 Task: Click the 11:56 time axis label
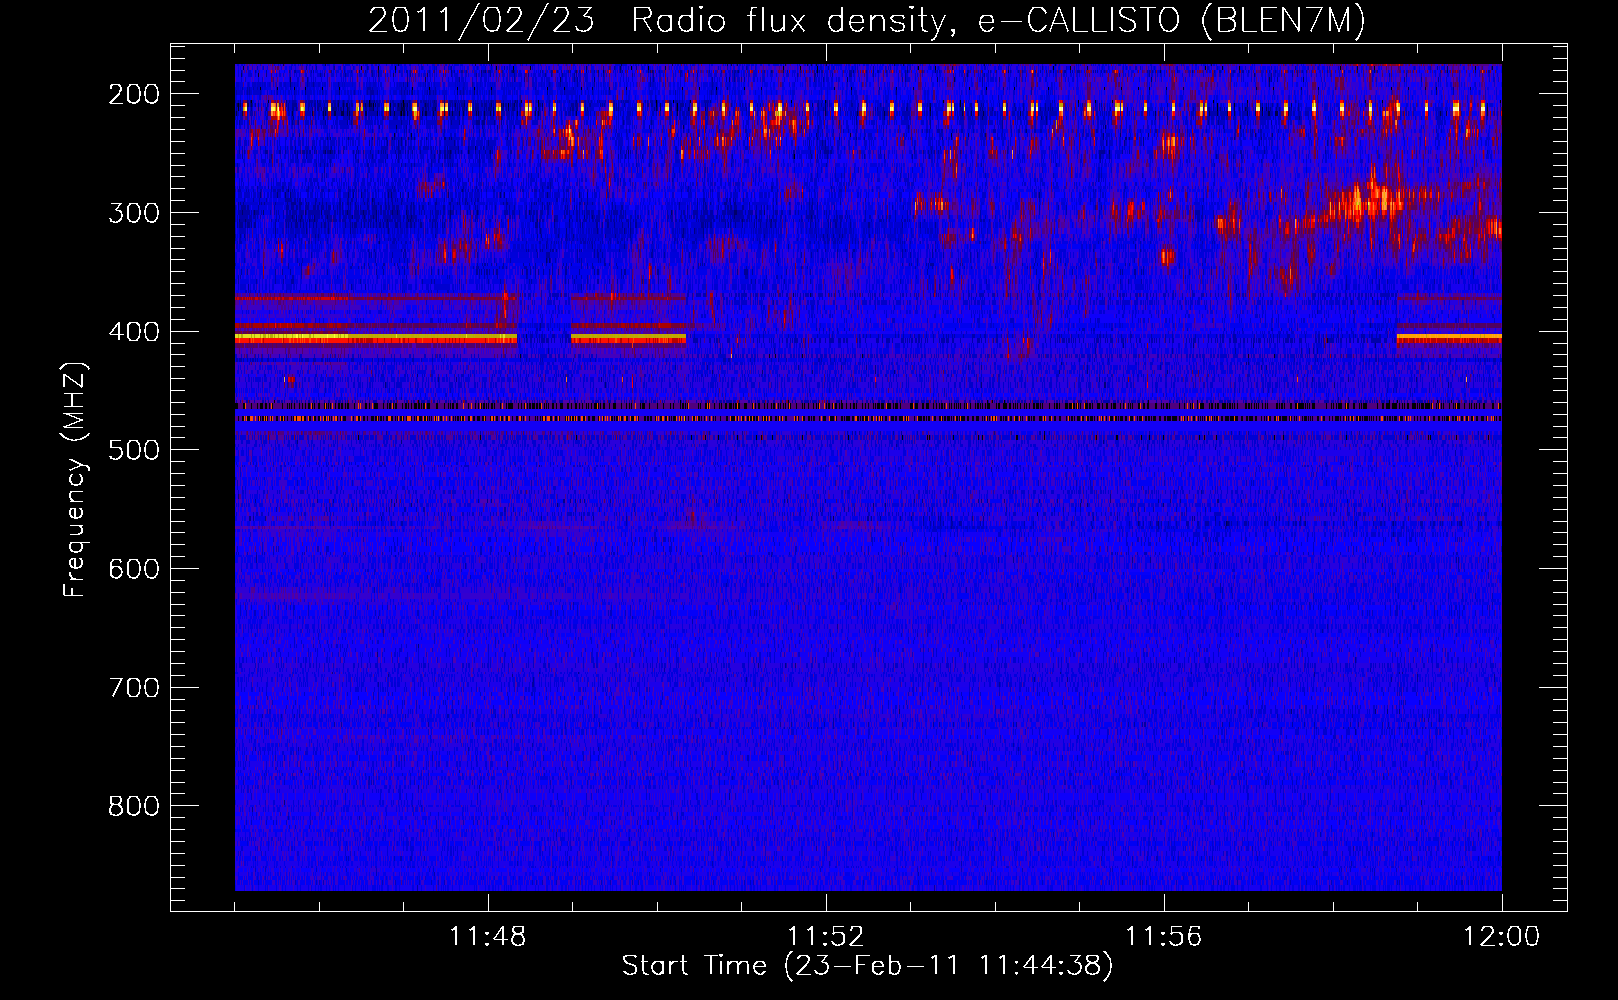[1164, 937]
